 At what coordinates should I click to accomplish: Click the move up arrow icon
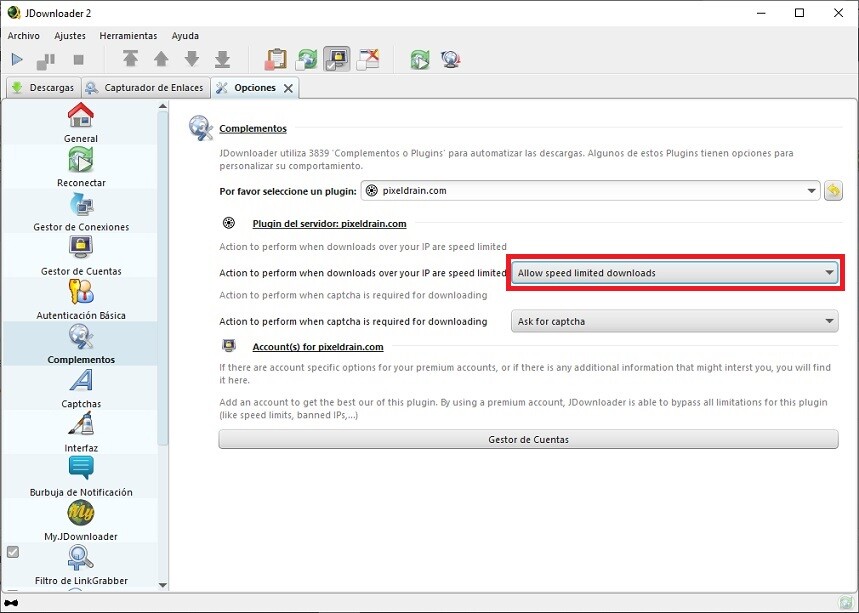point(161,59)
